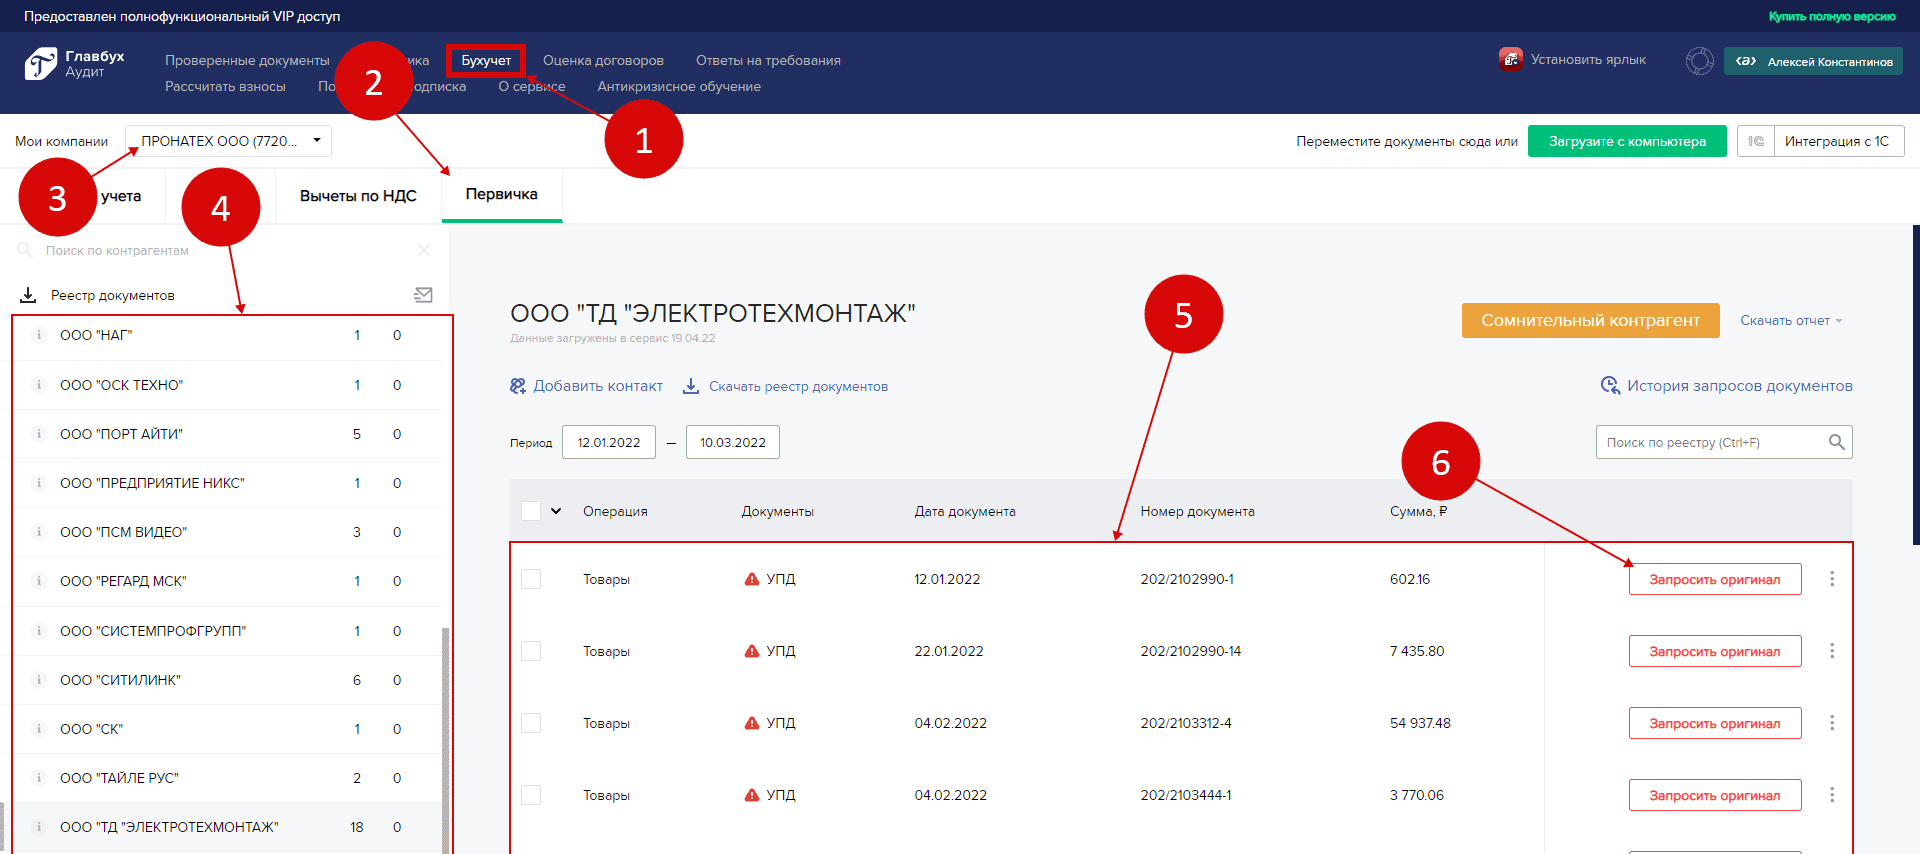Open Антикризисное обучение menu item
Image resolution: width=1920 pixels, height=854 pixels.
click(x=679, y=86)
